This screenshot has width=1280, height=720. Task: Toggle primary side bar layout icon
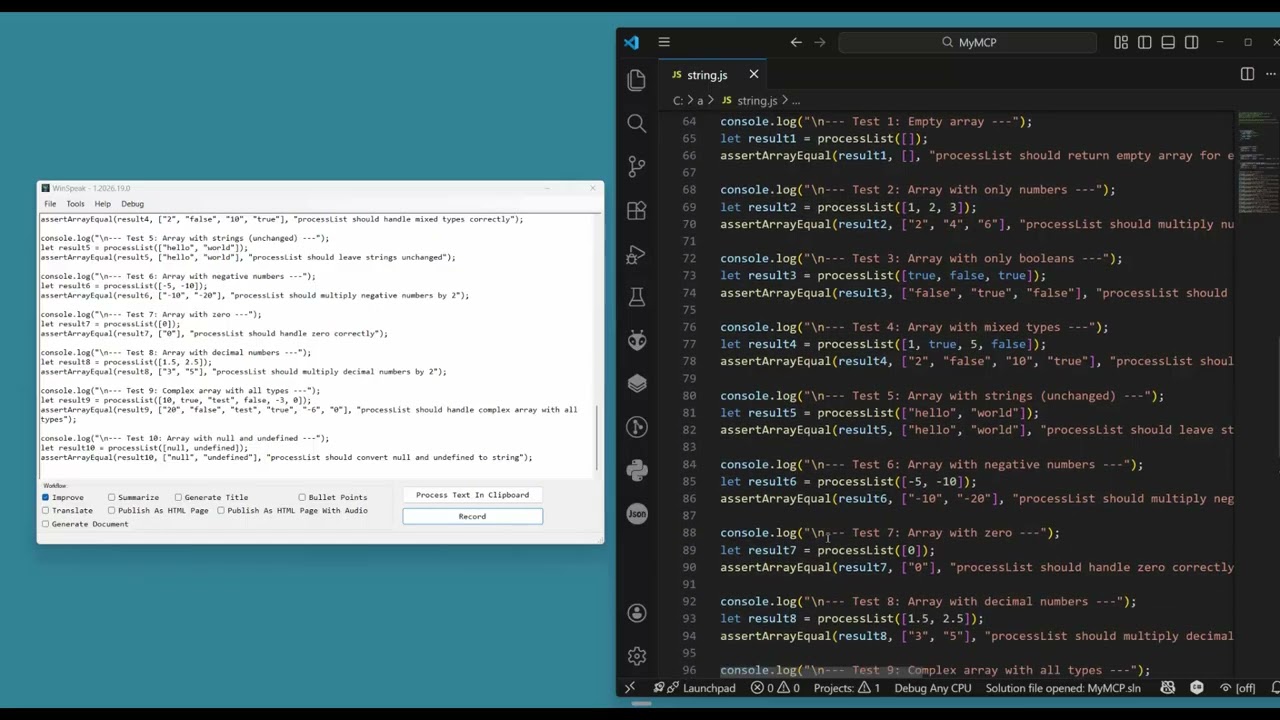tap(1144, 42)
